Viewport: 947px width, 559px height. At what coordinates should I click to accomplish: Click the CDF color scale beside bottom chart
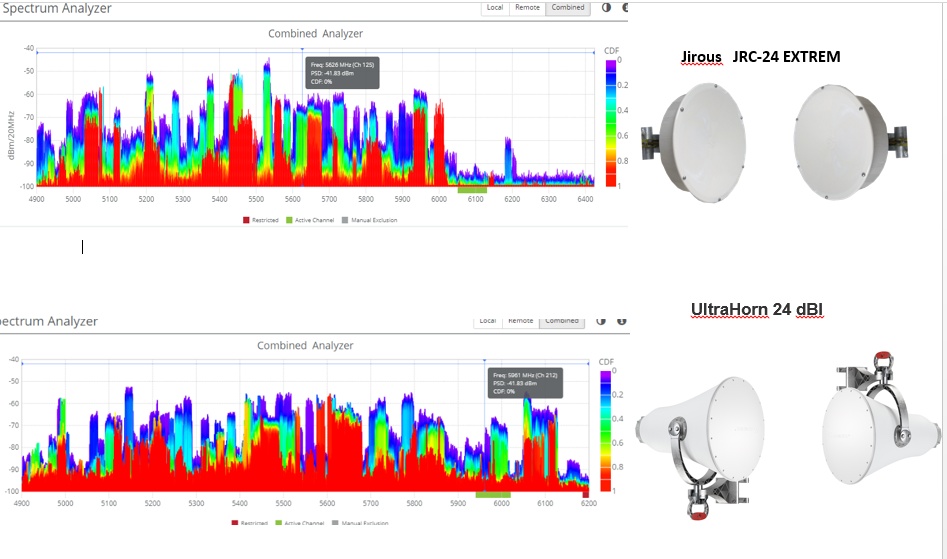[x=605, y=431]
